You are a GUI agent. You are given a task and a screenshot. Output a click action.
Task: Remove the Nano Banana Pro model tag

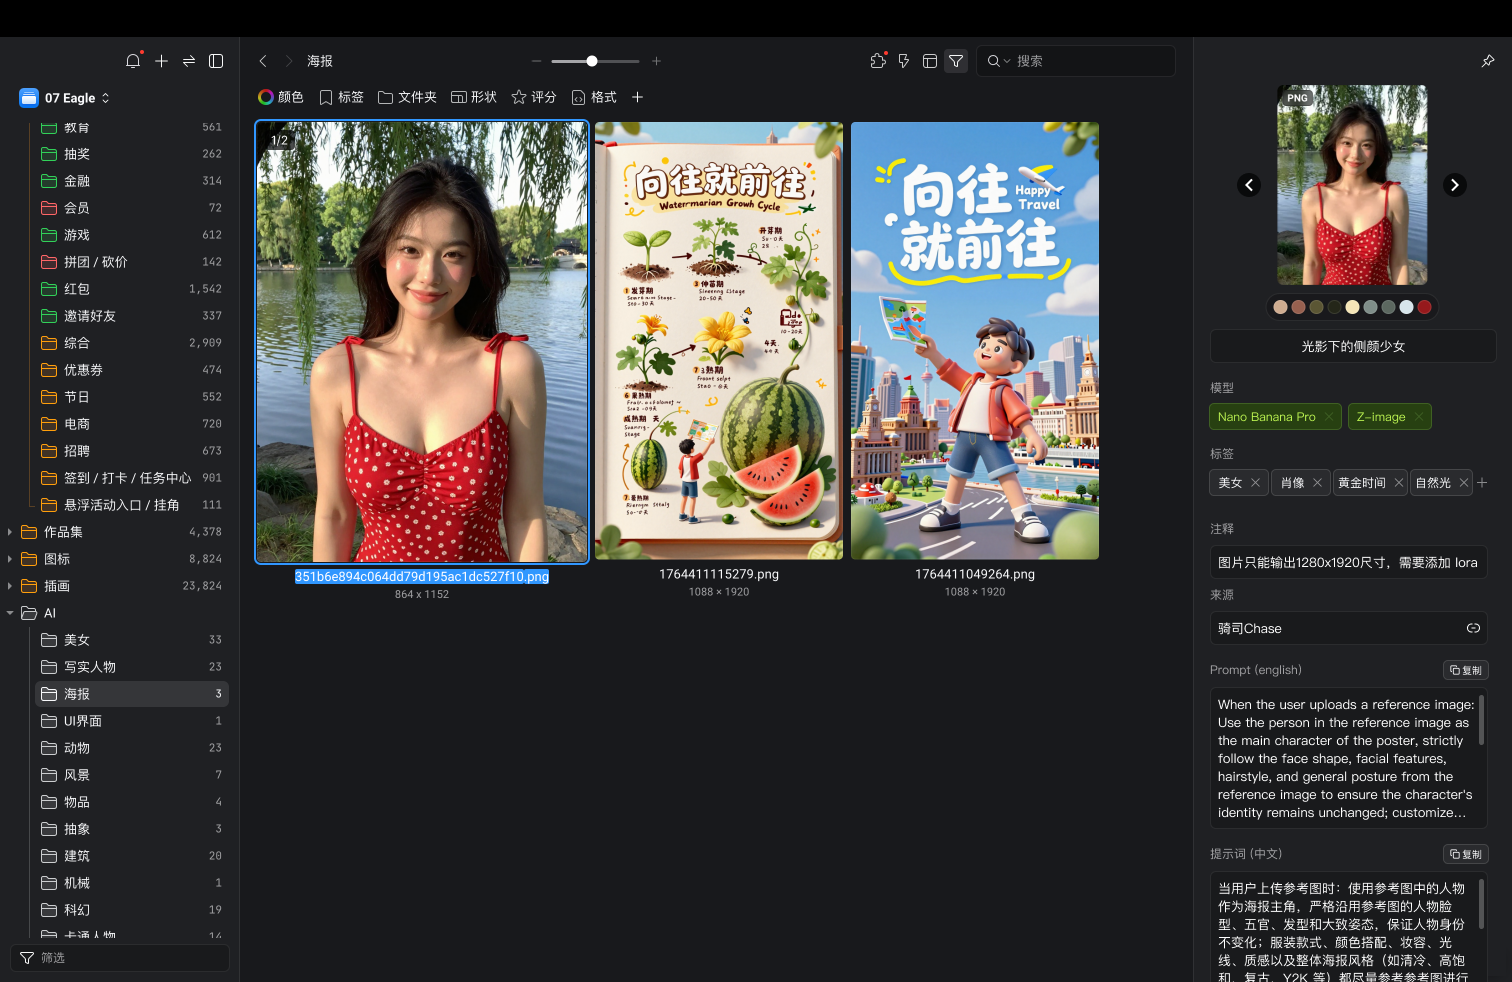tap(1329, 417)
